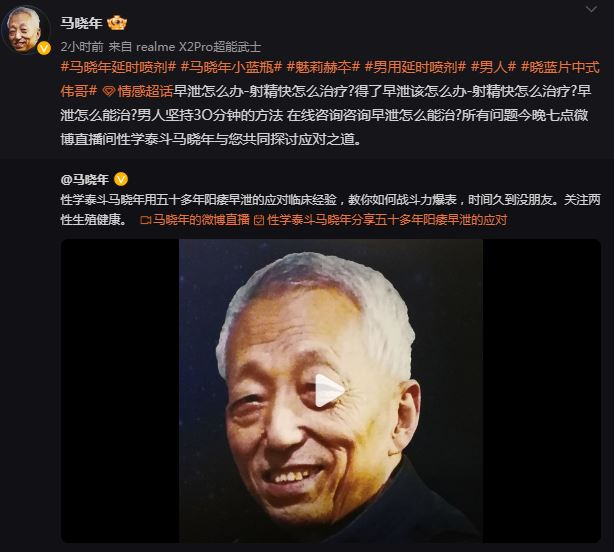
Task: Open the 性学泰斗马晓年分享 event link
Action: [x=387, y=220]
